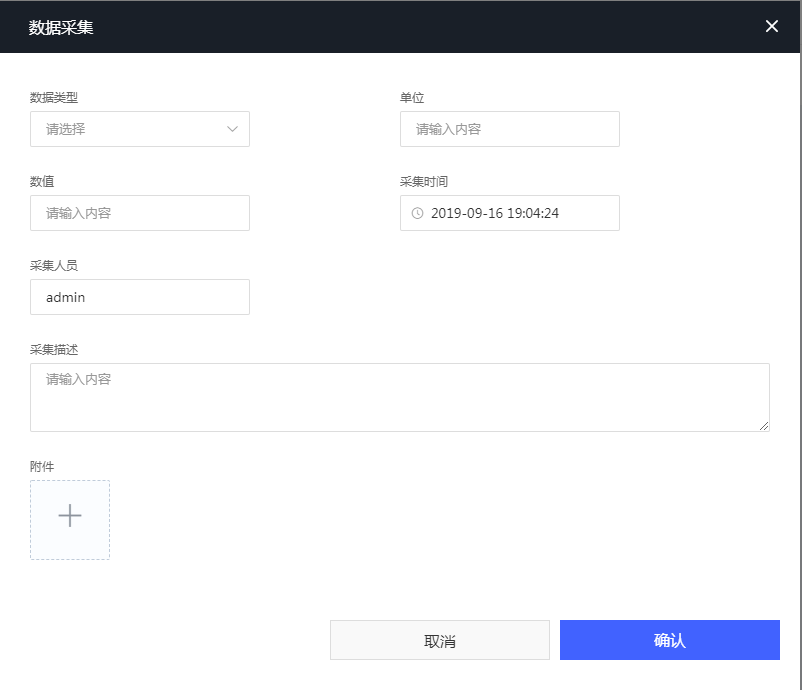This screenshot has height=690, width=802.
Task: Click the 附件 section label
Action: 42,466
